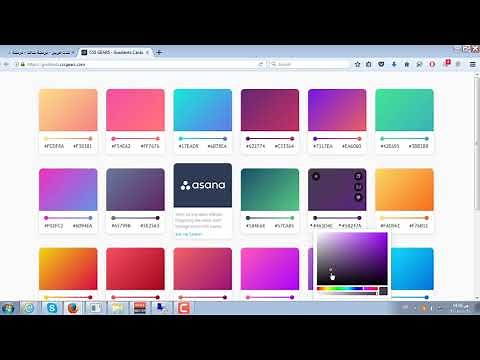Click the rainbow hue slider in color picker
This screenshot has height=360, width=480.
(347, 289)
